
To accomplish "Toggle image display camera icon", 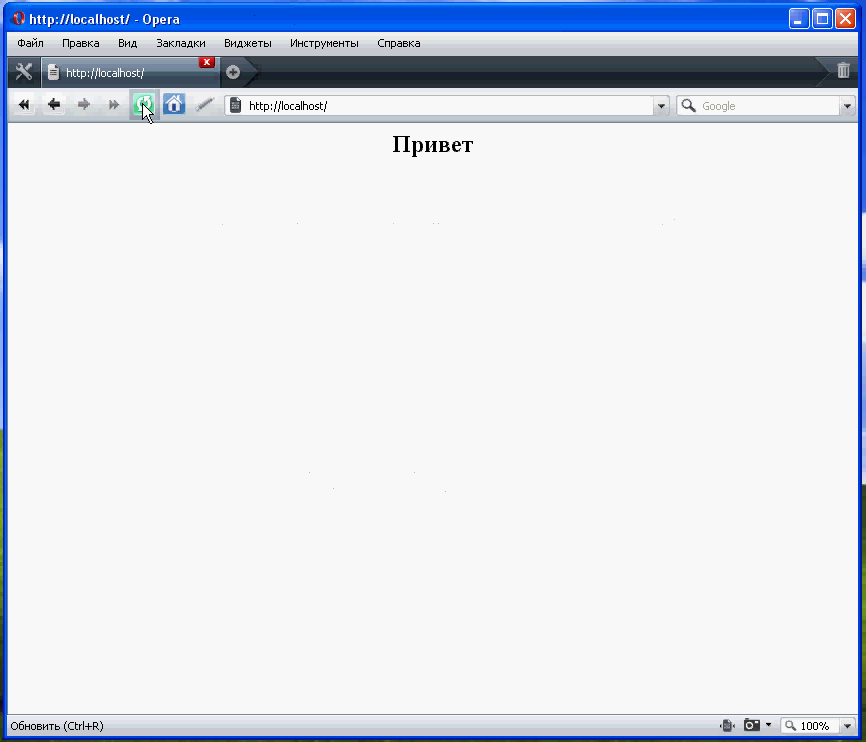I will click(752, 725).
